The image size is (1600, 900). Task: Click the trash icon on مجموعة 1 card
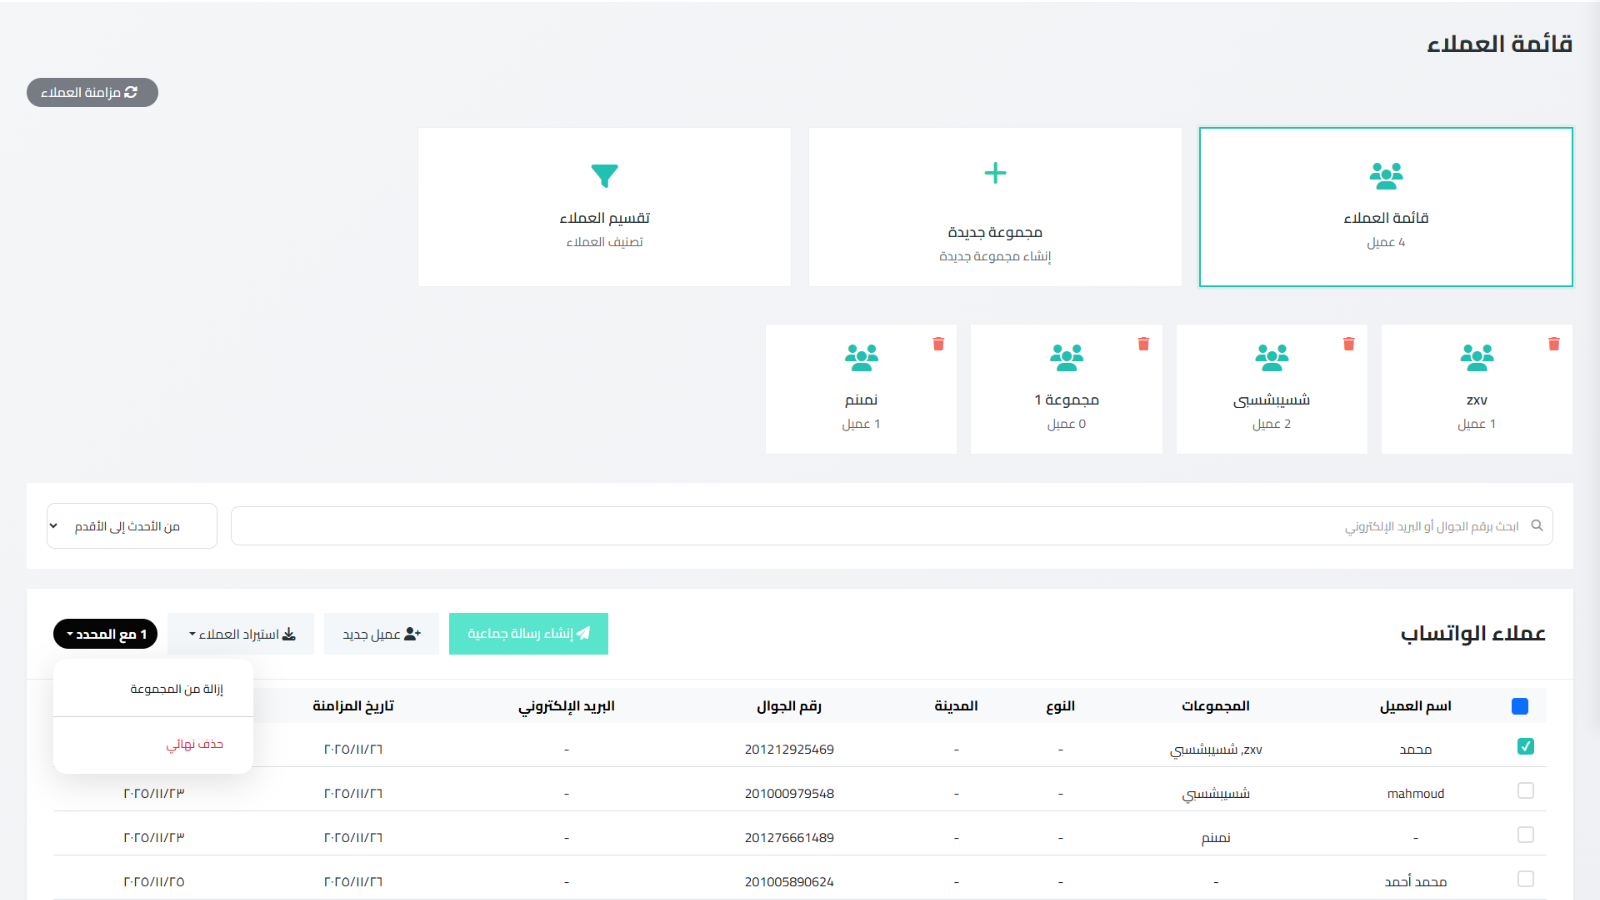click(x=1144, y=343)
